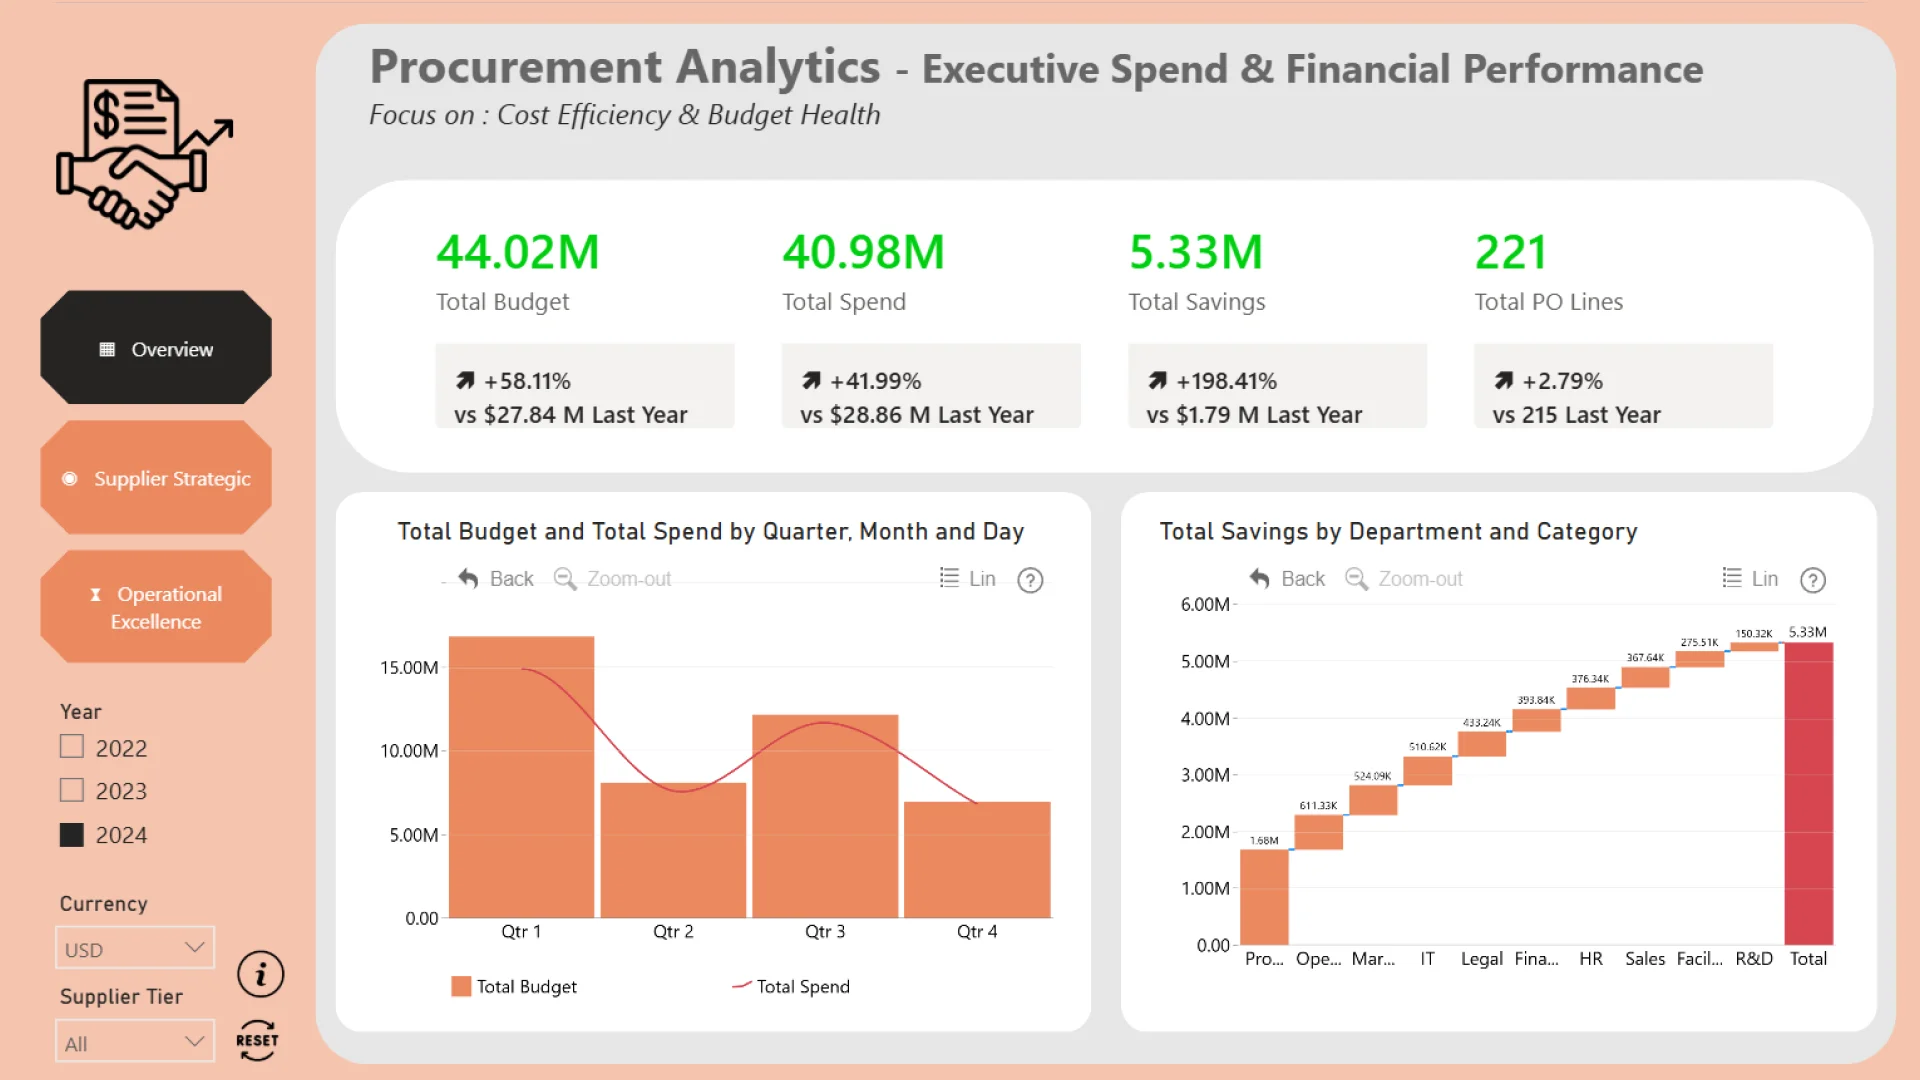Click the Legal axis label
Viewport: 1920px width, 1080px height.
[x=1481, y=959]
